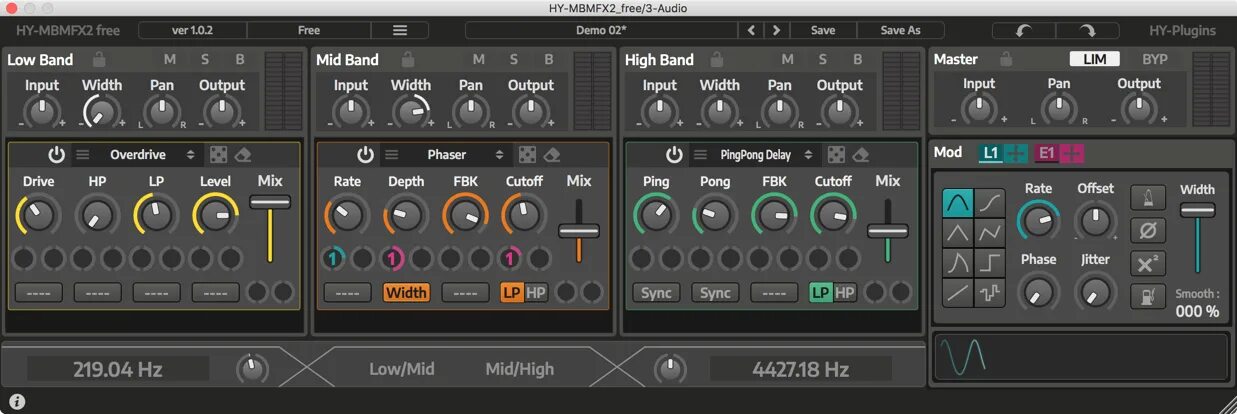The width and height of the screenshot is (1237, 414).
Task: Click the fuel pump icon in Mod panel
Action: [1148, 296]
